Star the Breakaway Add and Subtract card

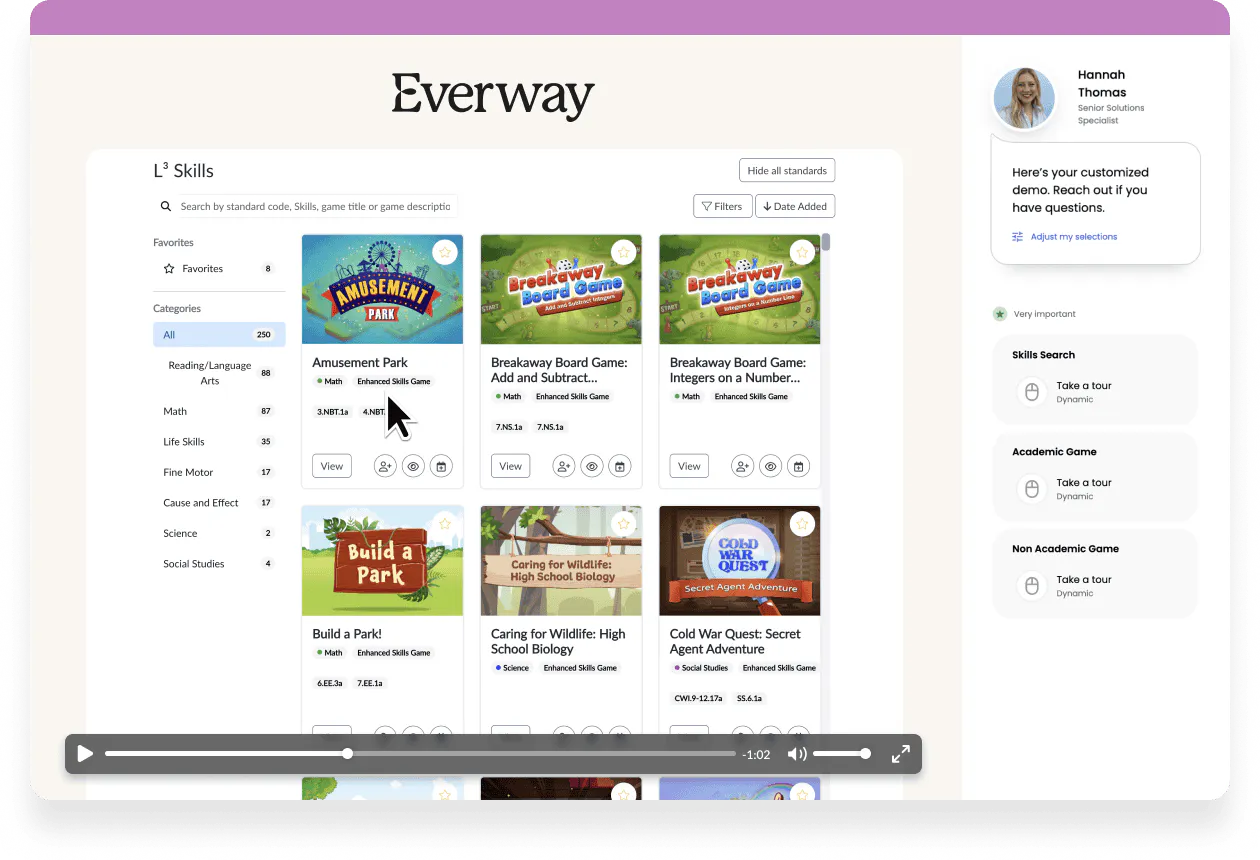(x=624, y=252)
